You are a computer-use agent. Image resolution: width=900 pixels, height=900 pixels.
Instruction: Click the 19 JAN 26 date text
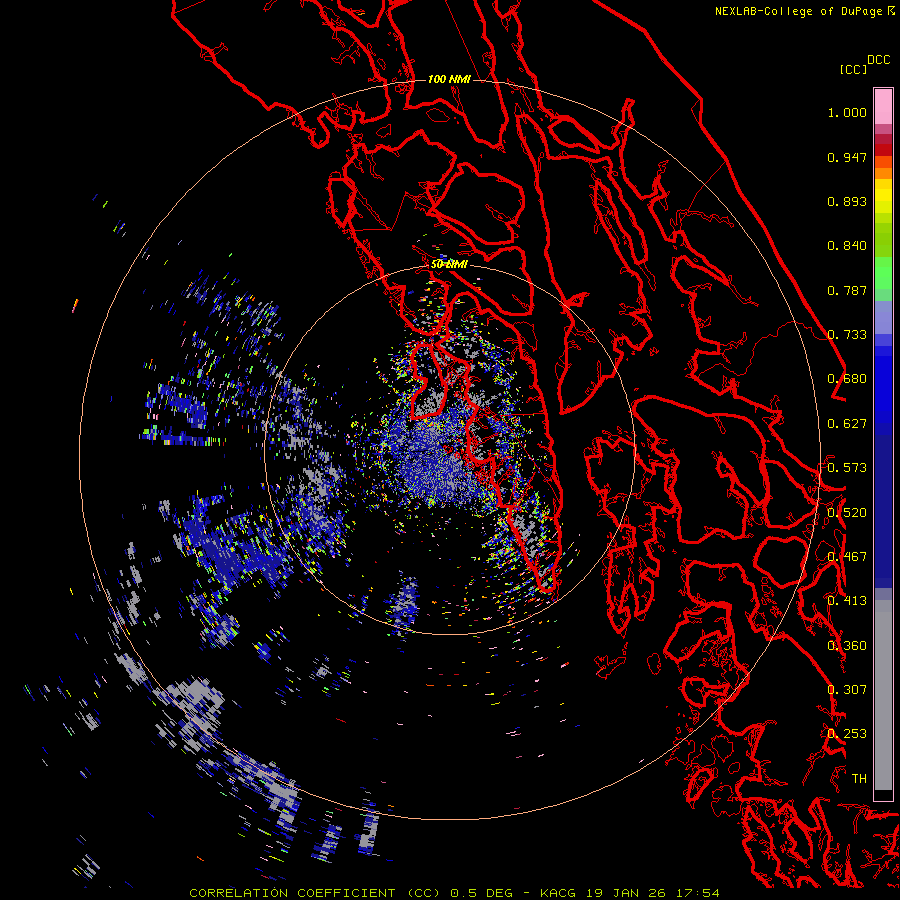point(625,893)
